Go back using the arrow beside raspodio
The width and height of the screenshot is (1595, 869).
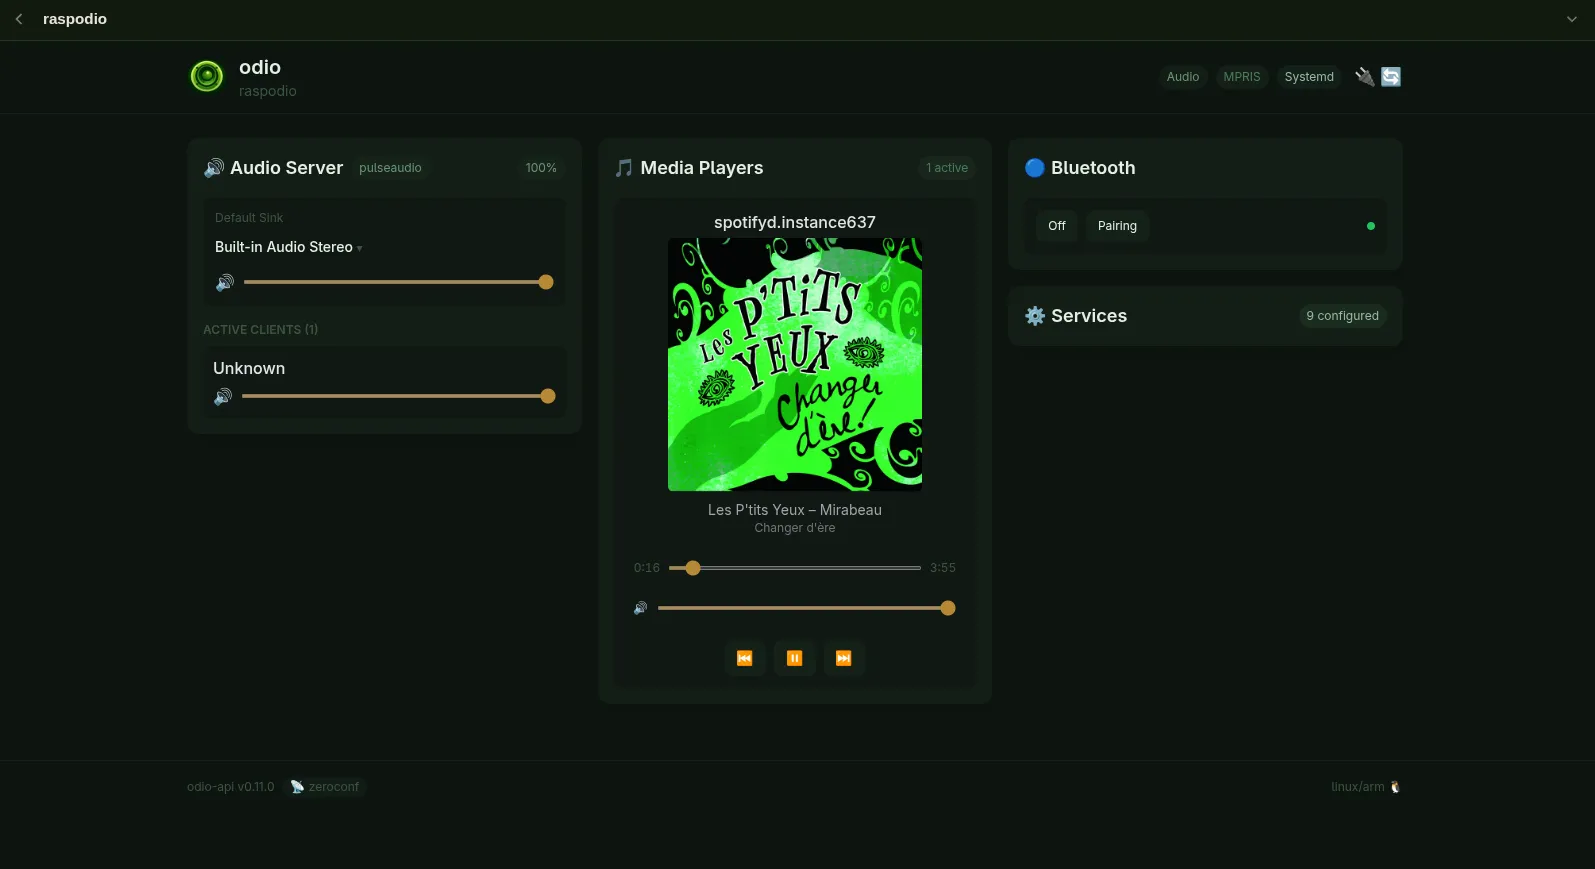pos(18,19)
